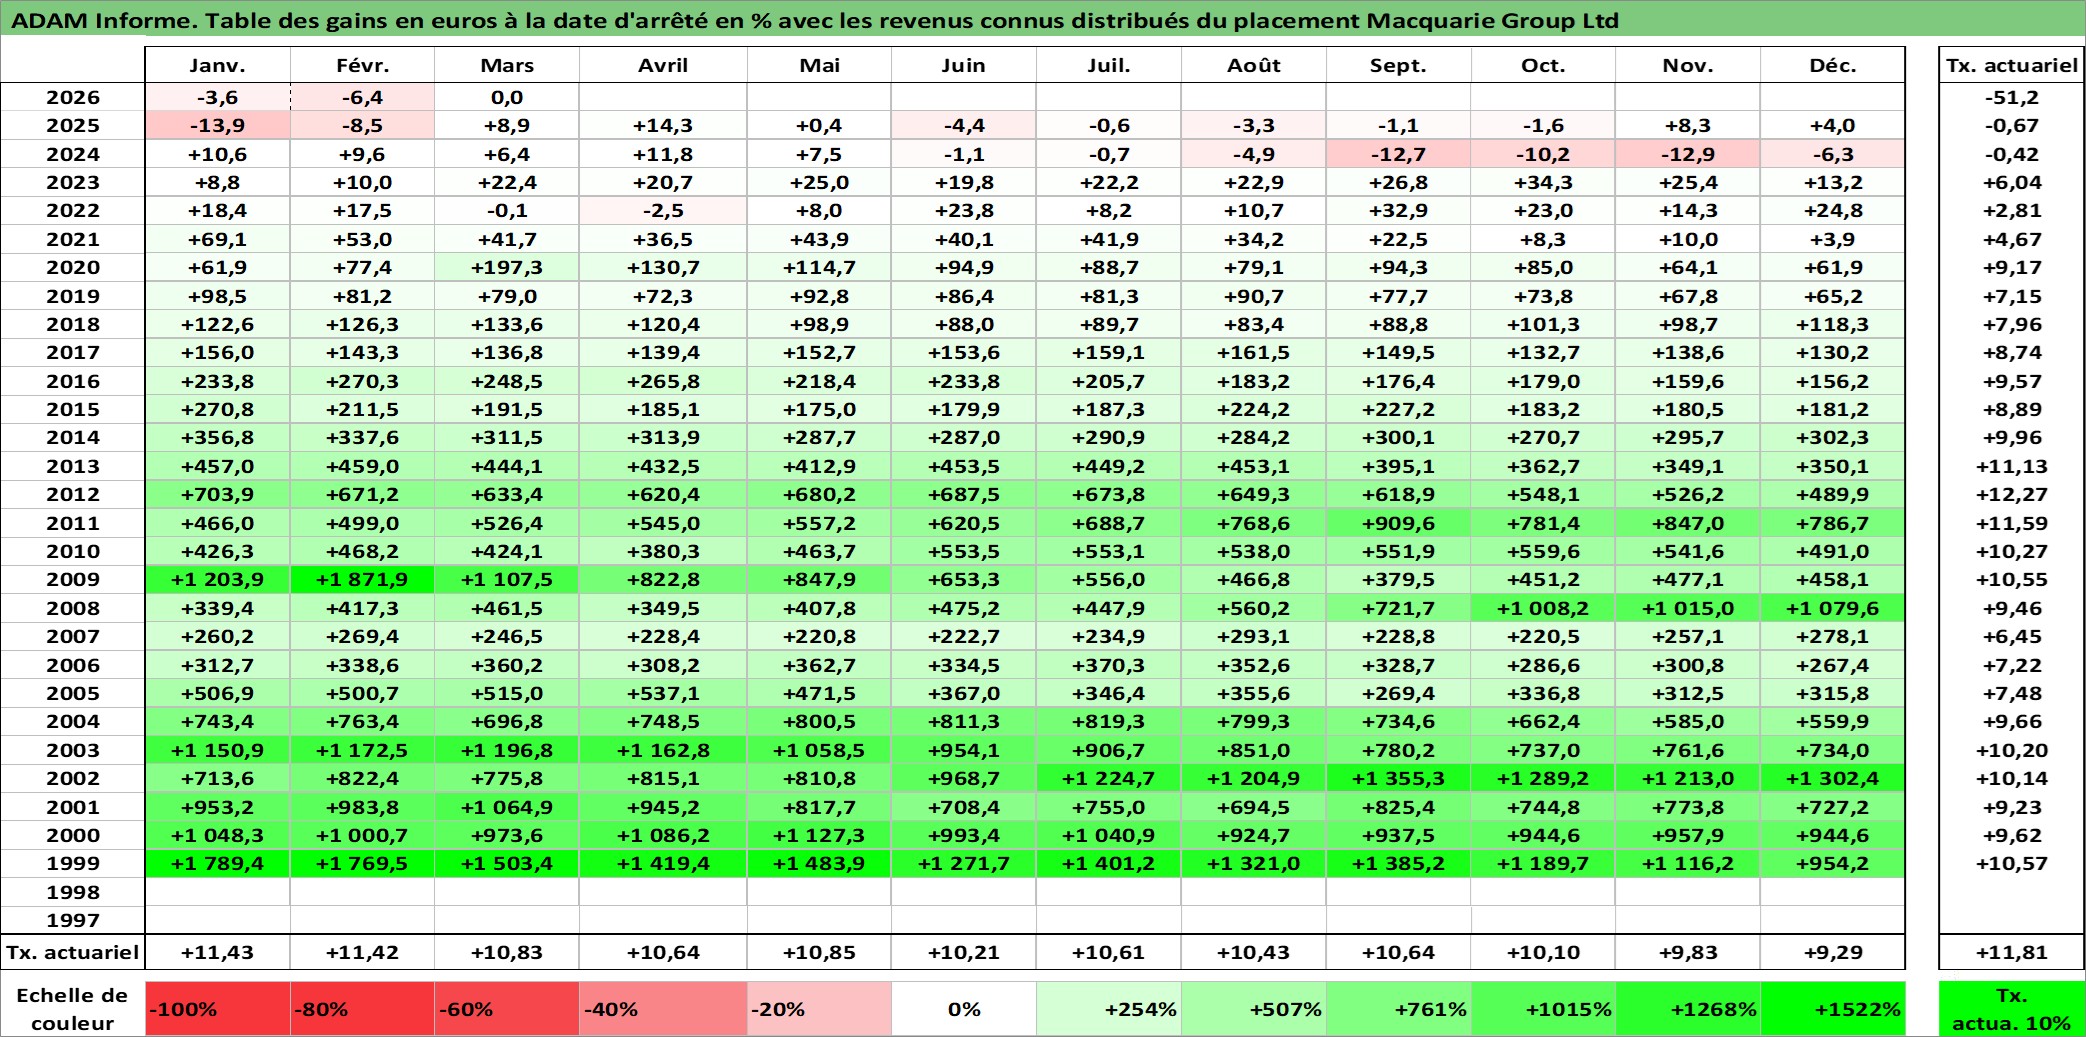Click the 1999 row label
Viewport: 2086px width, 1037px height.
pyautogui.click(x=73, y=863)
